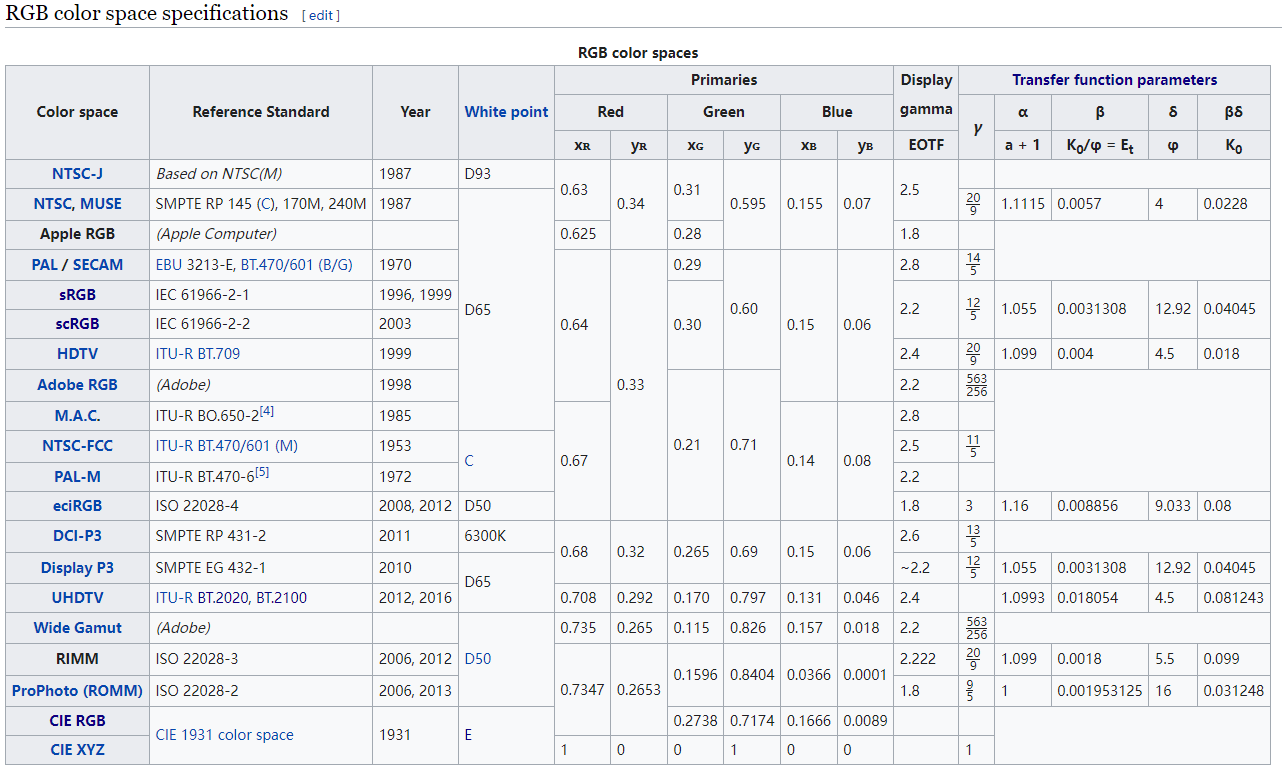Follow the CIE 1931 color space link
The width and height of the screenshot is (1282, 768).
point(225,735)
